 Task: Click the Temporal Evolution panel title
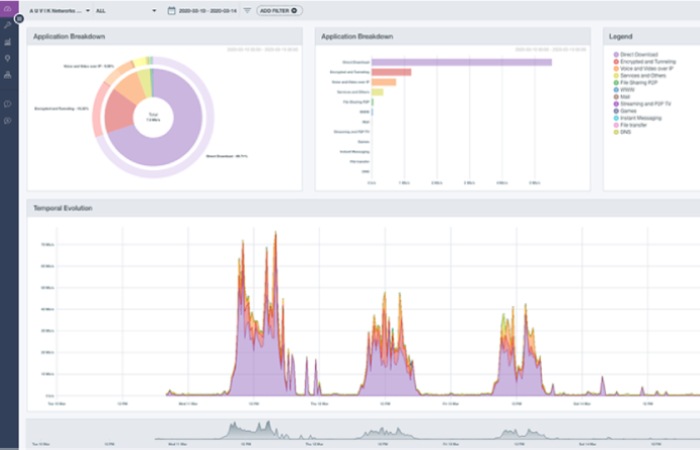[63, 208]
